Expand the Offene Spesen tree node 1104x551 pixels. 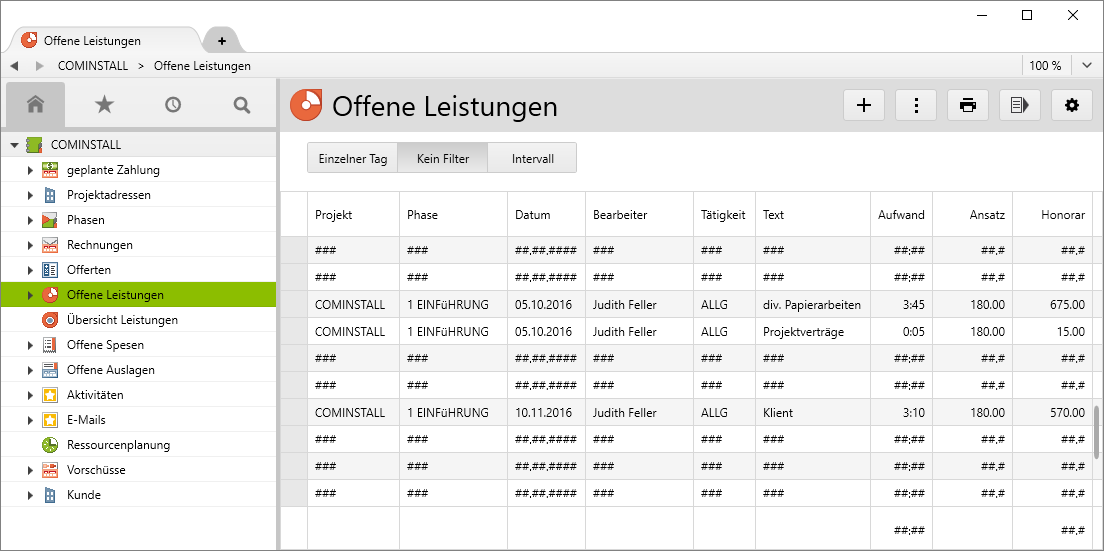pyautogui.click(x=30, y=345)
